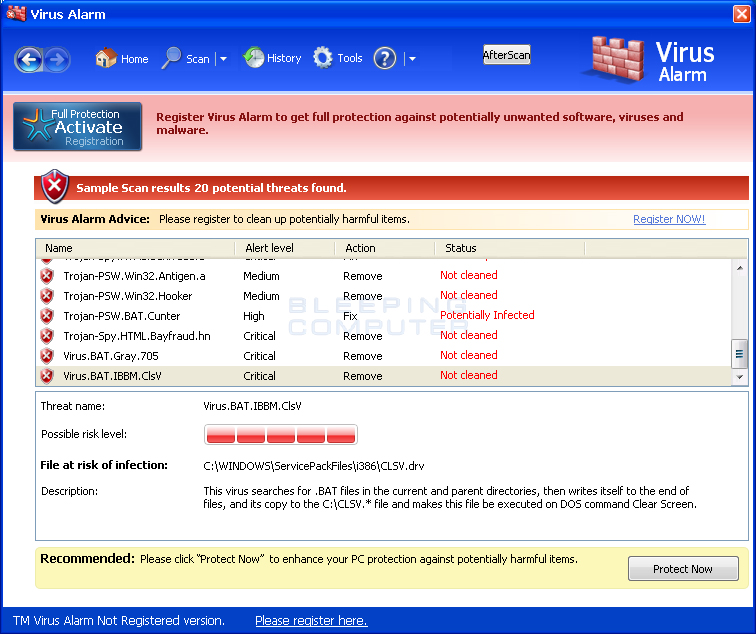Image resolution: width=756 pixels, height=634 pixels.
Task: Click High alert level for Trojan-PSW.BAT.Cunter
Action: tap(254, 316)
